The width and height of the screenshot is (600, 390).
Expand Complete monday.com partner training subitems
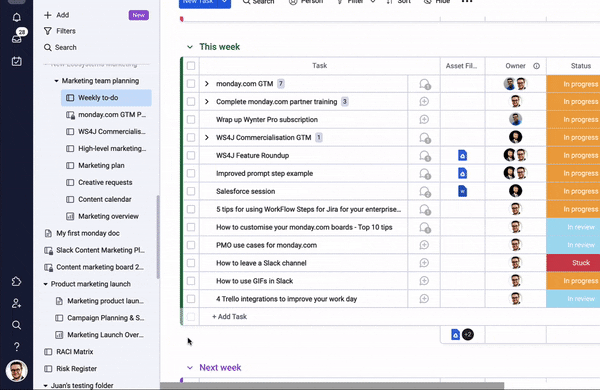(207, 101)
